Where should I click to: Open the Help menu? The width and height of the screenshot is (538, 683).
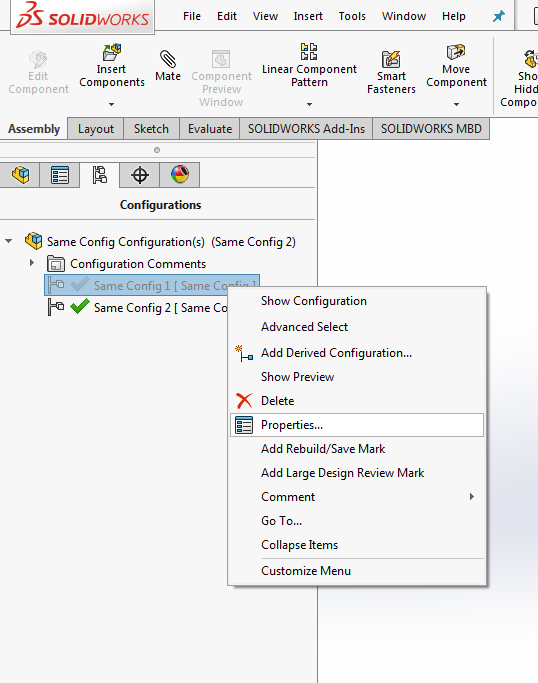(453, 16)
